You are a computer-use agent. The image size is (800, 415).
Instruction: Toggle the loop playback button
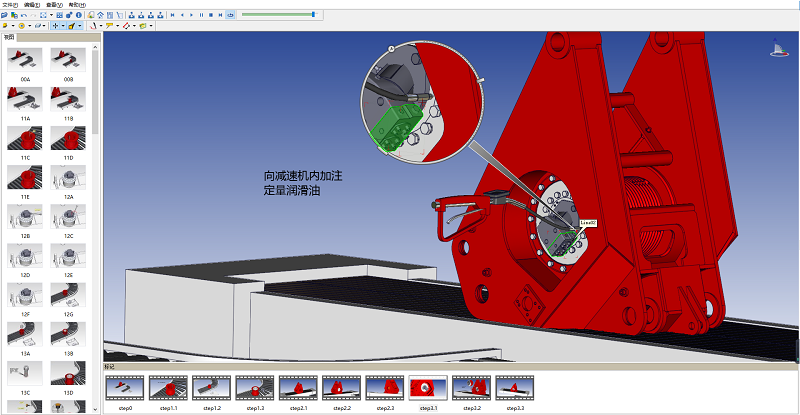(231, 15)
